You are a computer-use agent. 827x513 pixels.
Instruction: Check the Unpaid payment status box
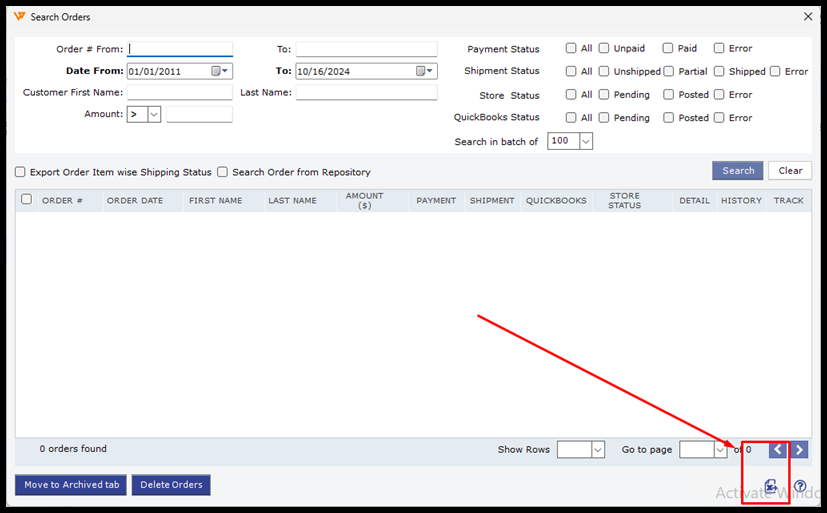[x=604, y=48]
